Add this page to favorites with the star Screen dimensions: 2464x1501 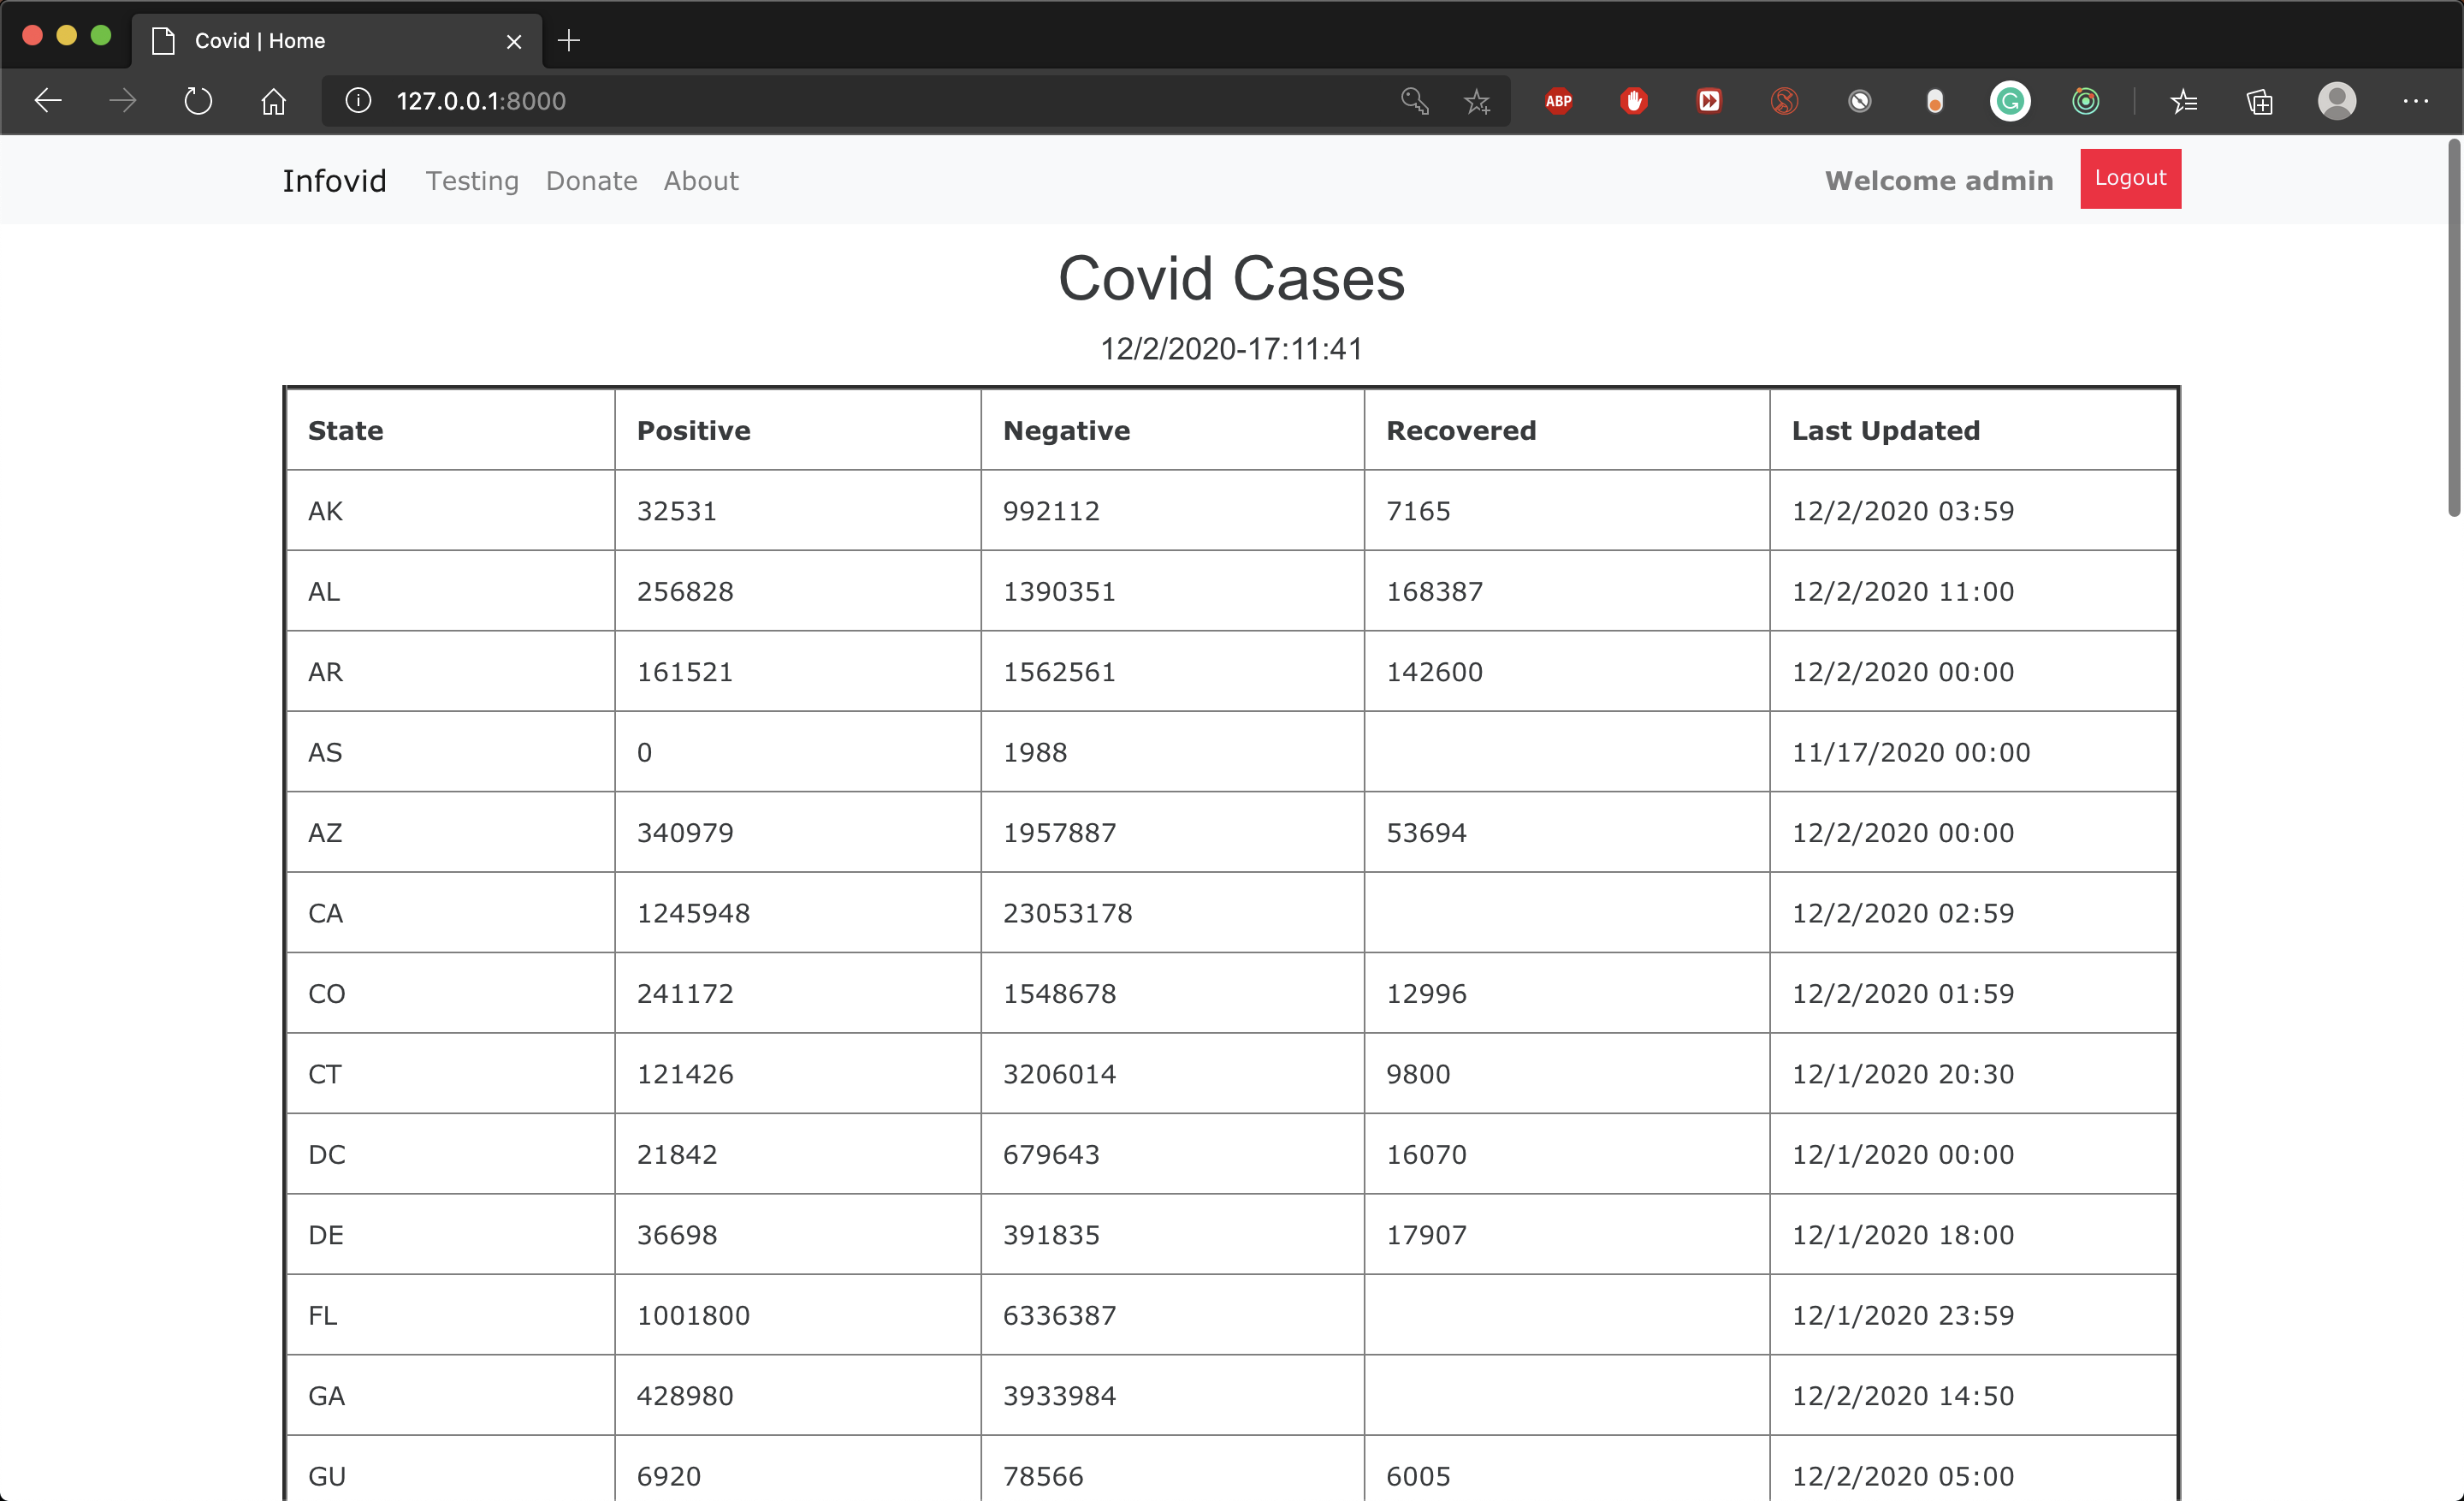tap(1477, 101)
